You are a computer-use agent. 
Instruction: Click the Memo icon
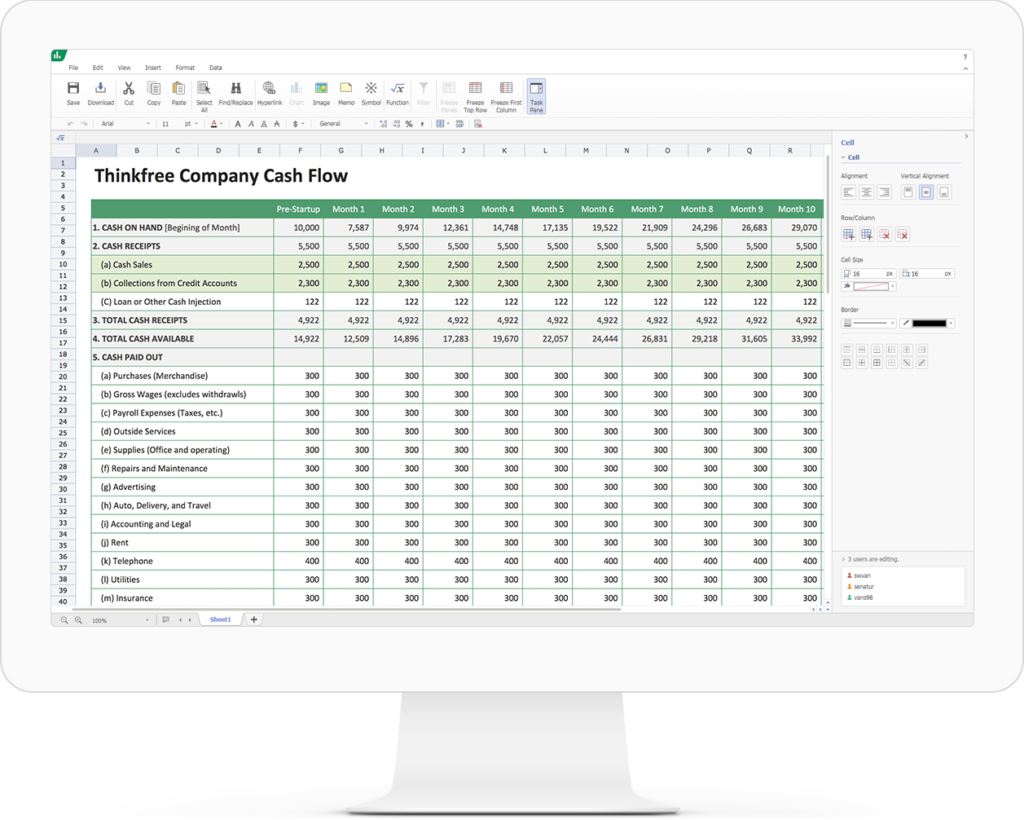click(346, 94)
